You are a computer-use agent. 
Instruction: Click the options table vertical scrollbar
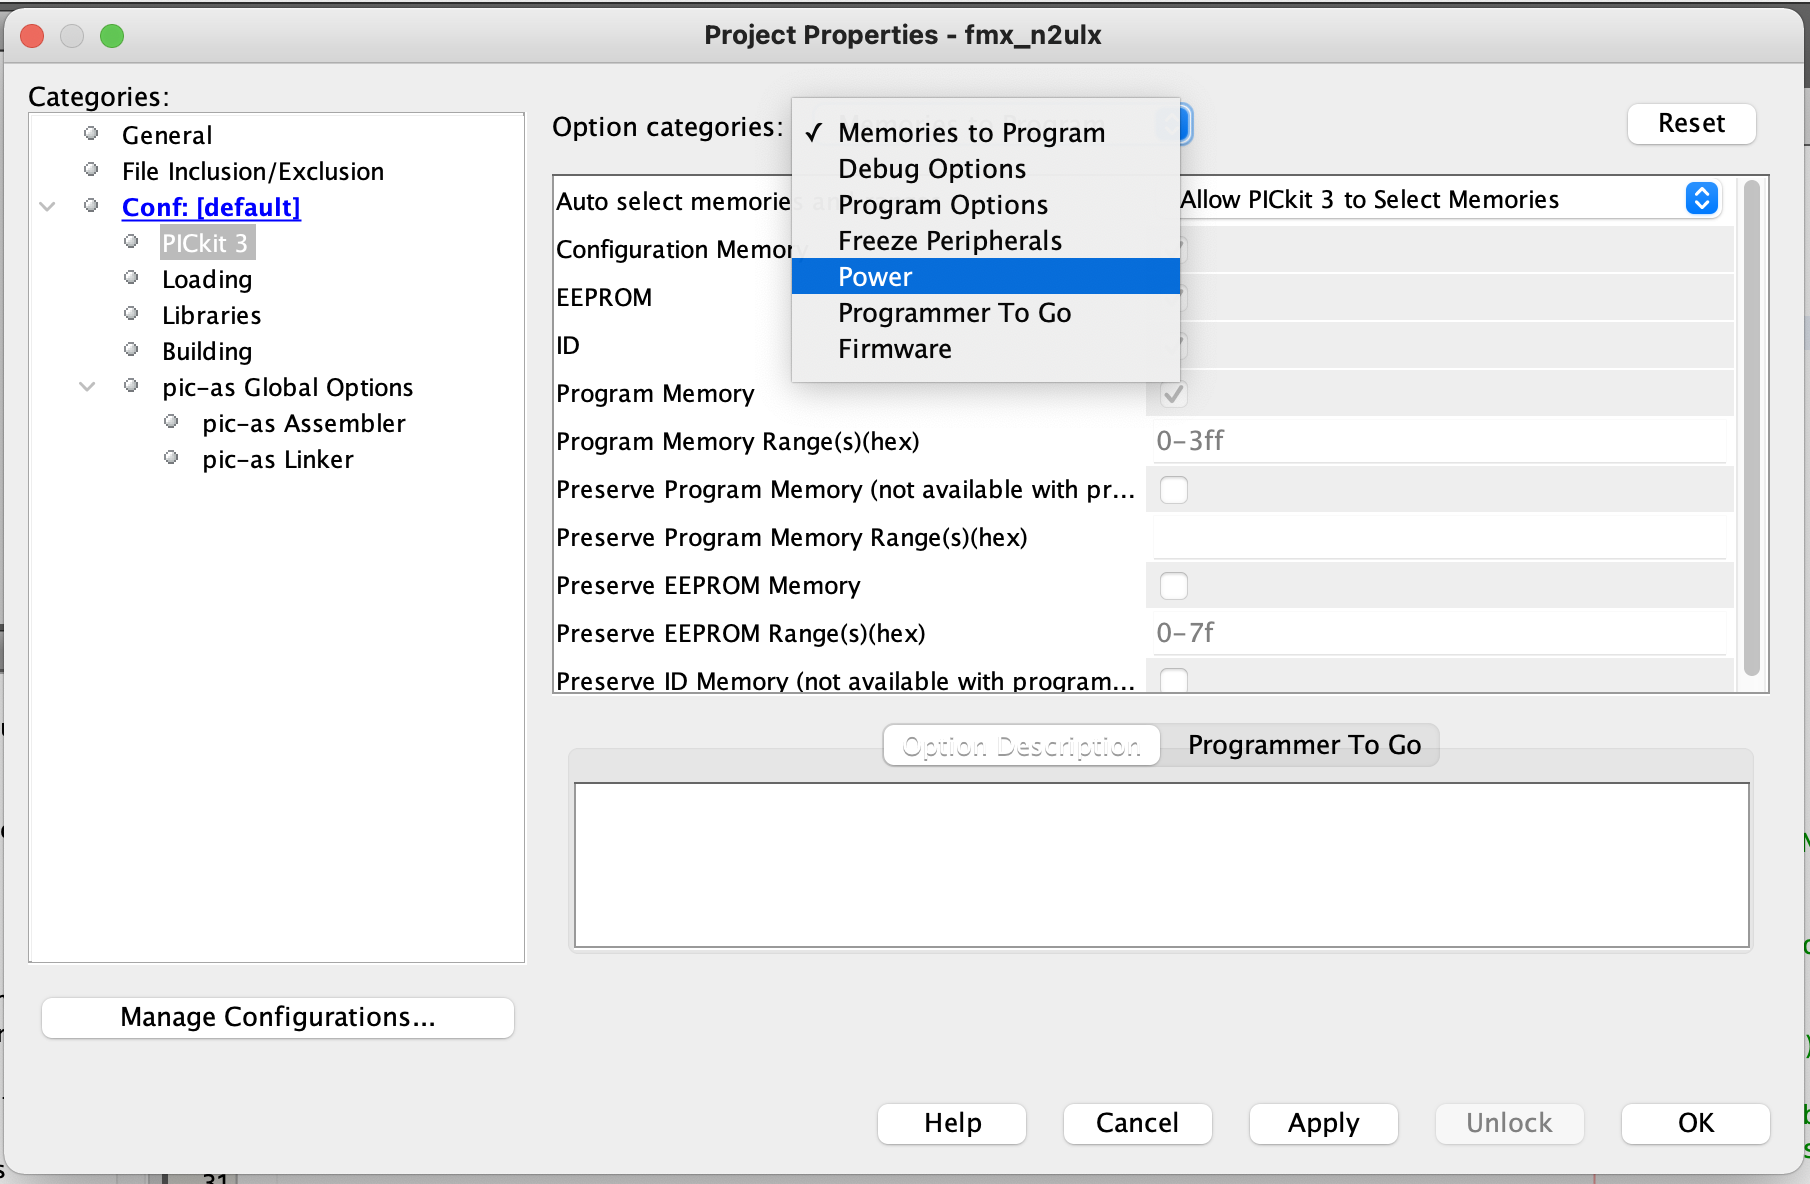click(x=1750, y=430)
